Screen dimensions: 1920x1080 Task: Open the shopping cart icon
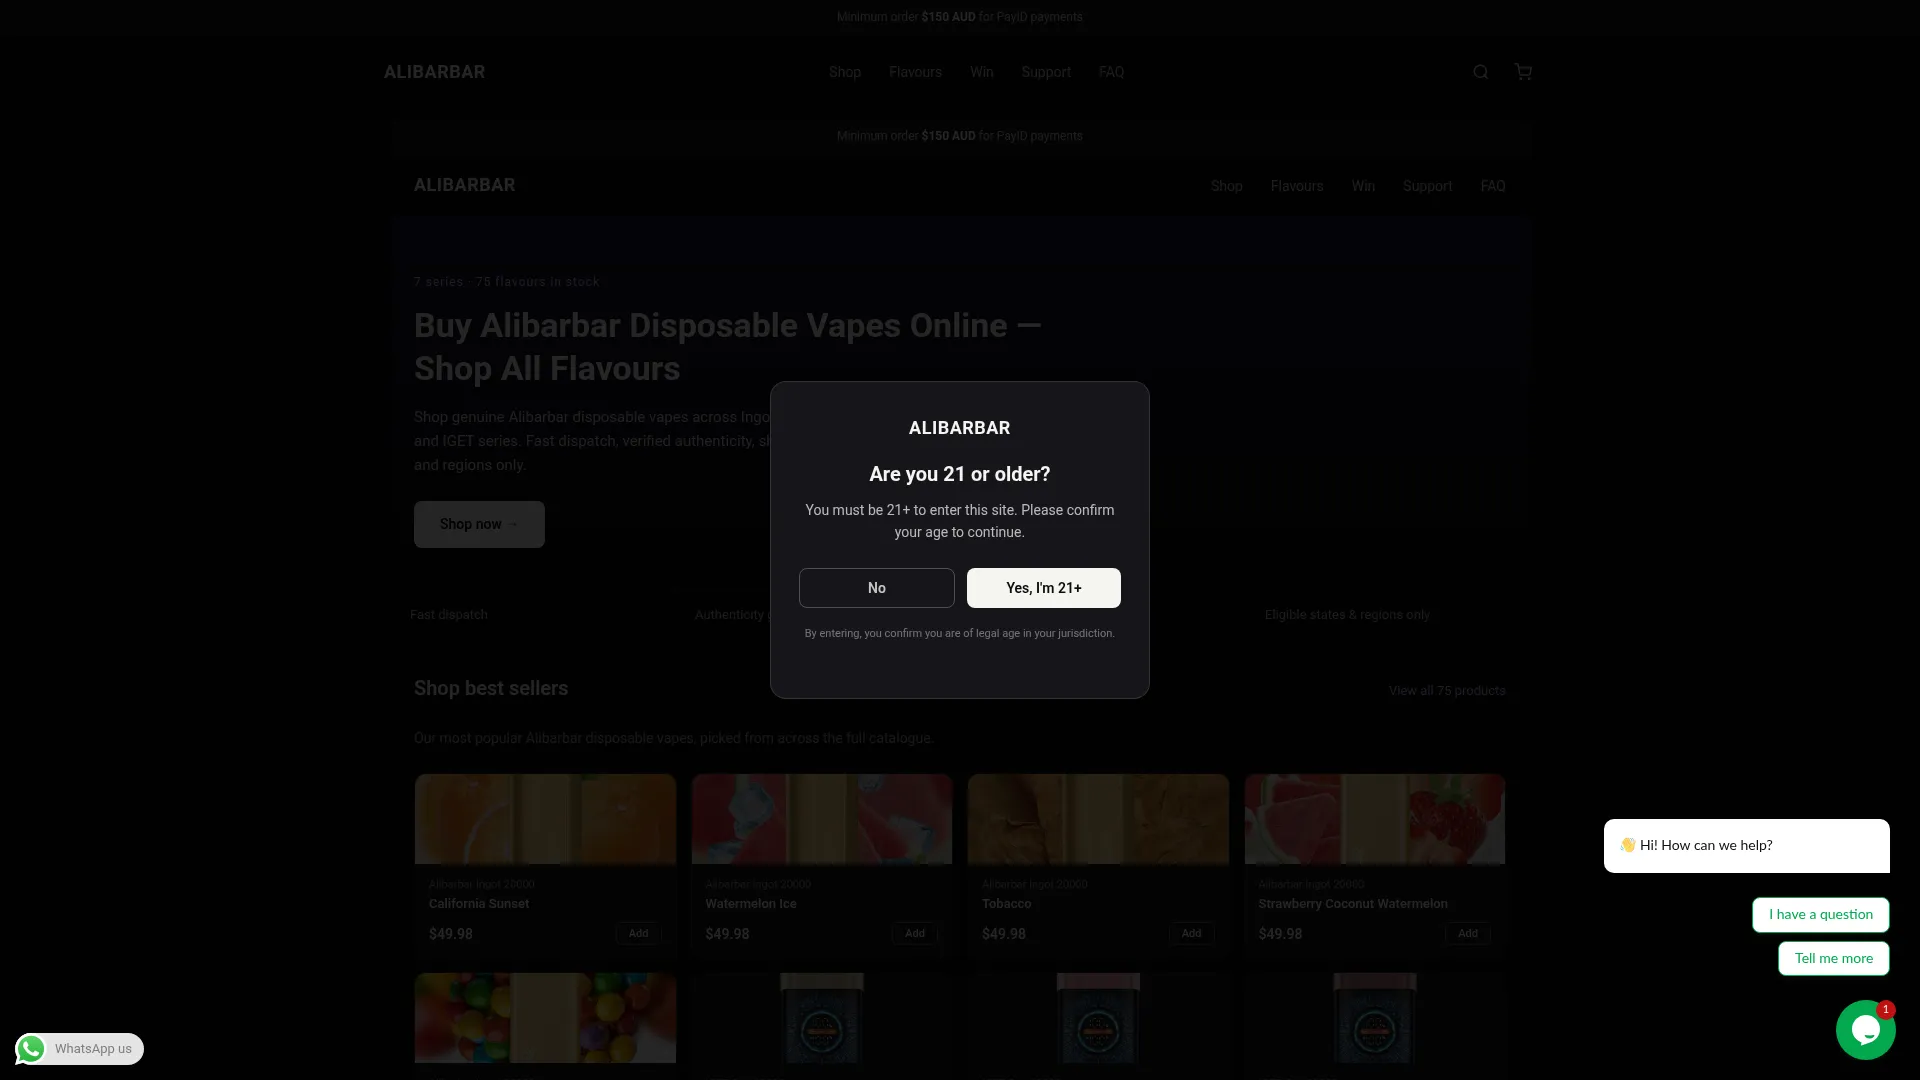[1523, 72]
